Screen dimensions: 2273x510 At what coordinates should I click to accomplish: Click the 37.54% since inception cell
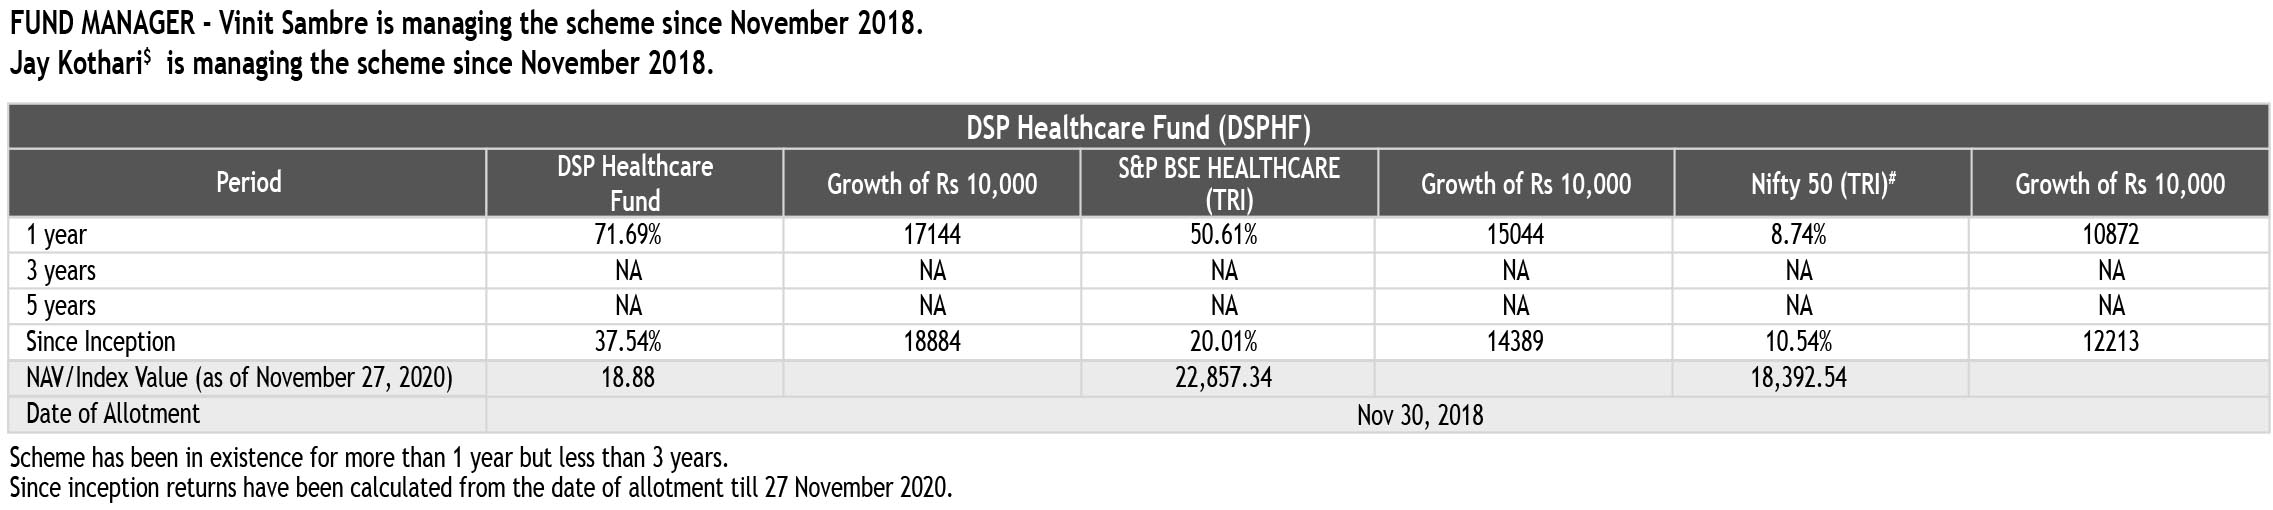point(628,342)
